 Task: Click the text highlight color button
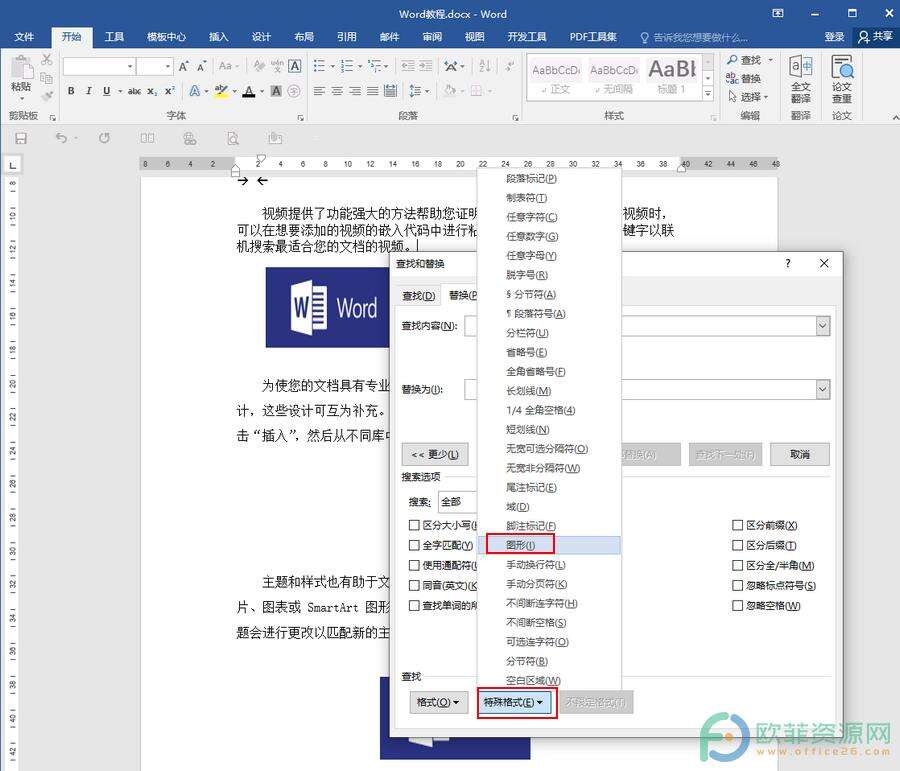(x=221, y=91)
